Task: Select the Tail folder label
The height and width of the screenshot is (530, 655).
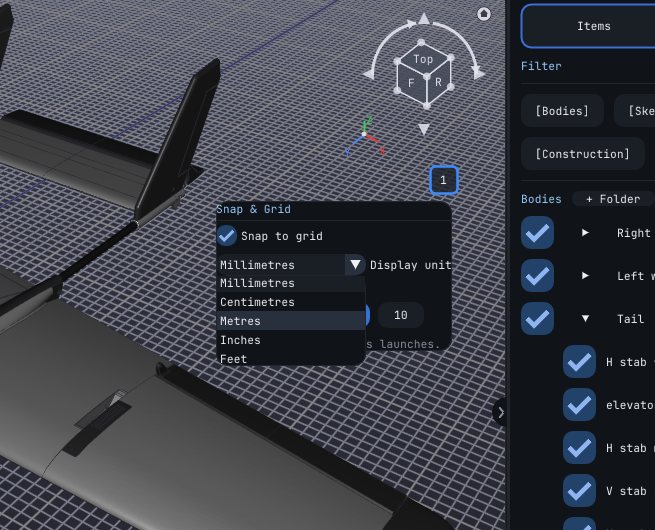Action: tap(630, 319)
